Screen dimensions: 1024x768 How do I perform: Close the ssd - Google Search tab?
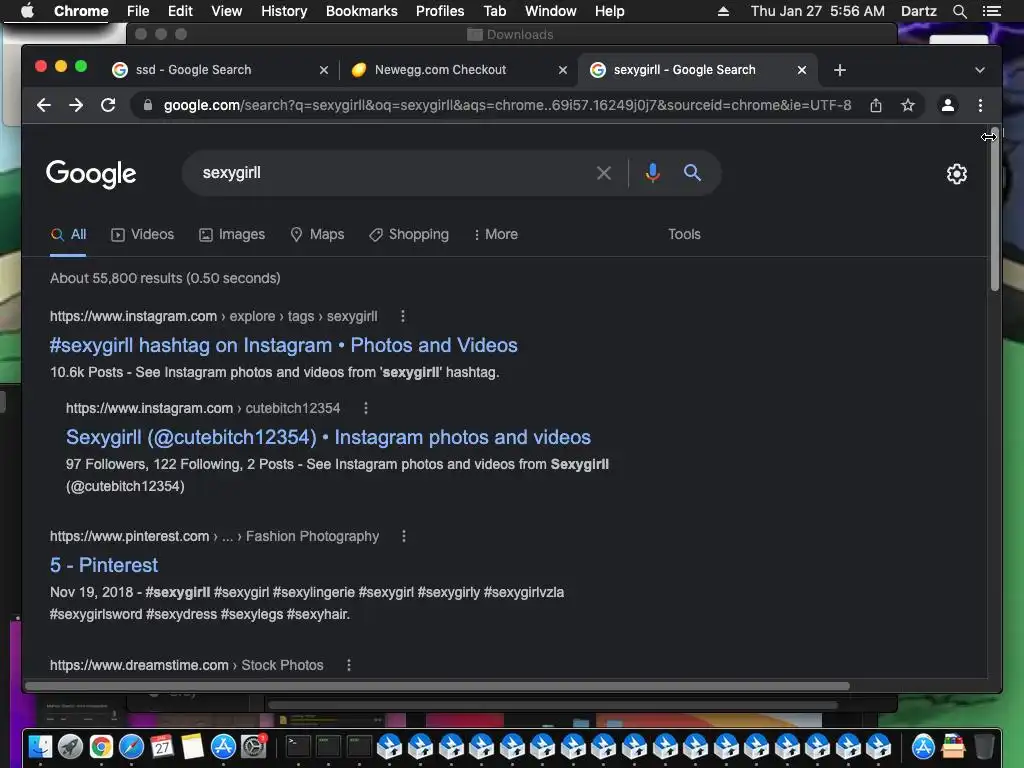click(323, 70)
